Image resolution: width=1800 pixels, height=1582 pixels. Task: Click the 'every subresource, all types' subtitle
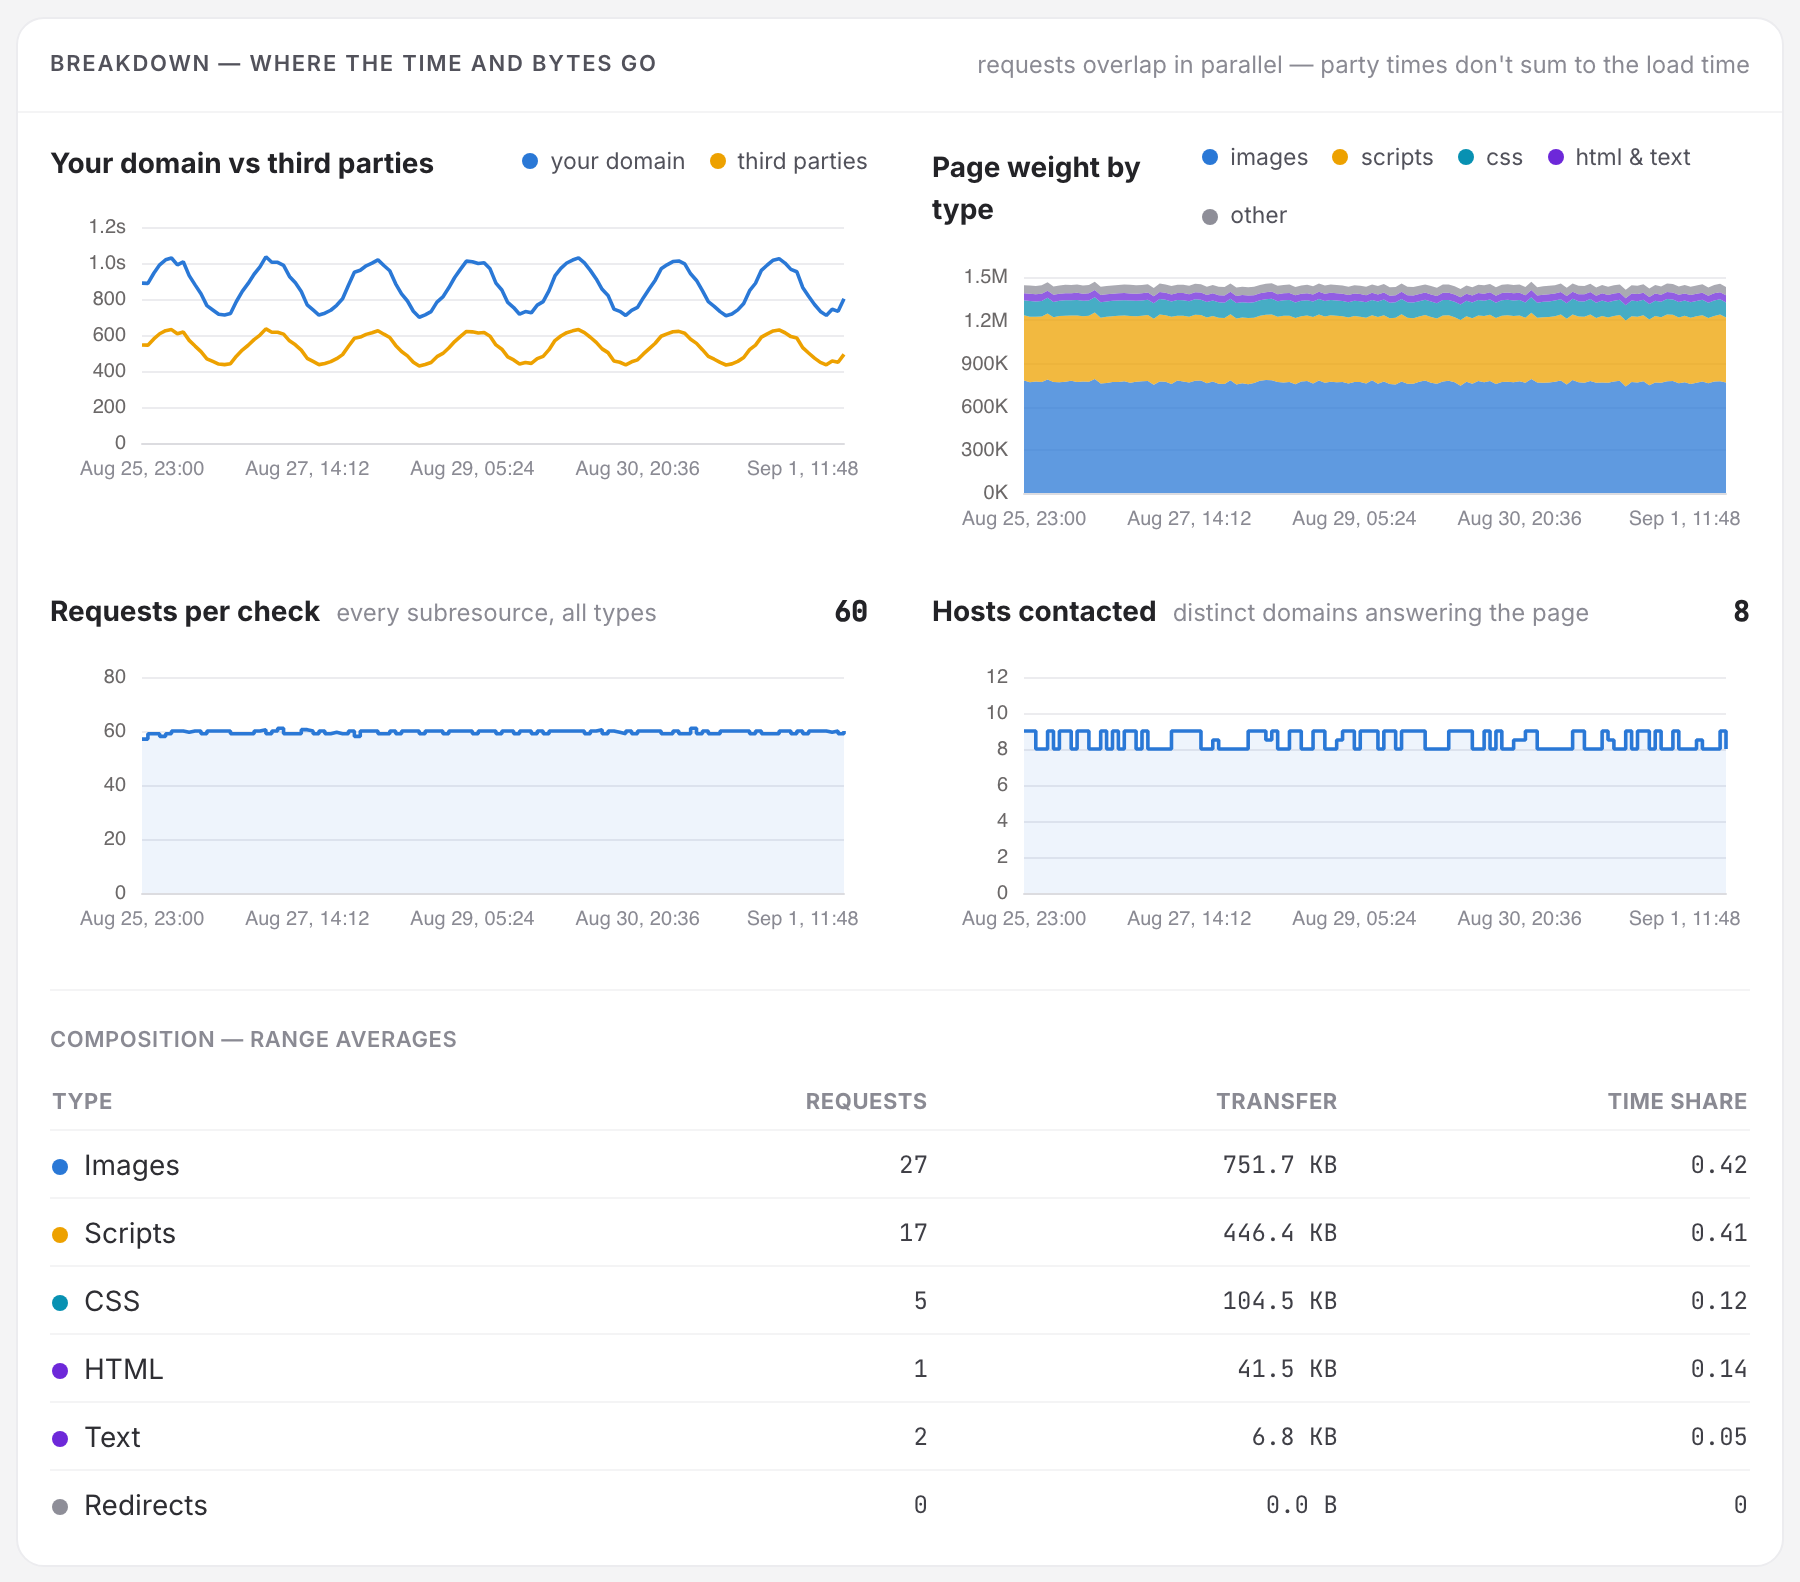tap(496, 613)
